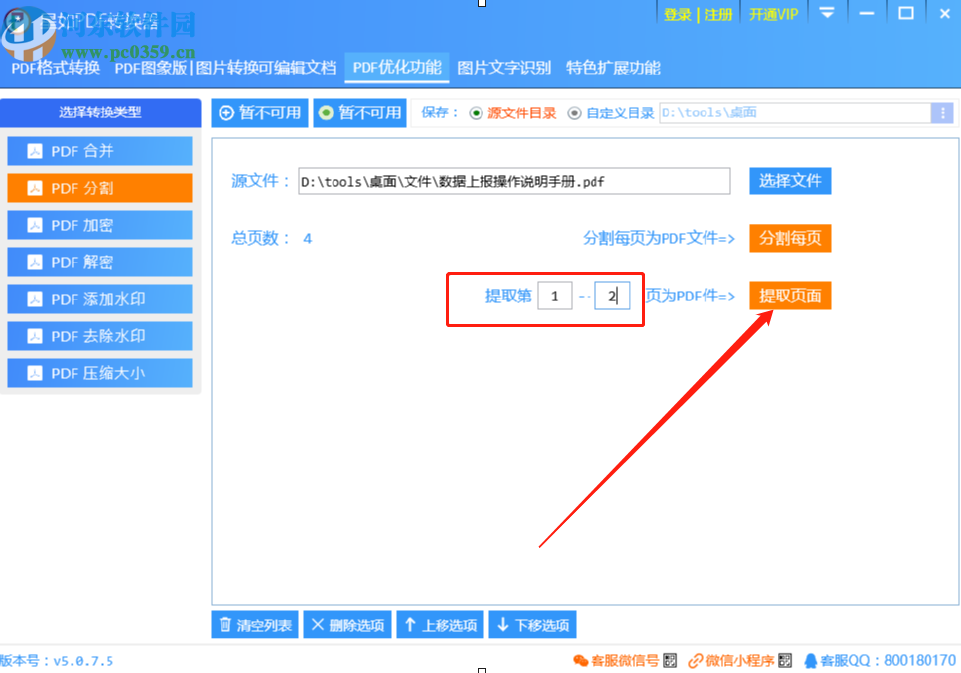The image size is (961, 673).
Task: Switch to PDF优化功能 tab
Action: [397, 67]
